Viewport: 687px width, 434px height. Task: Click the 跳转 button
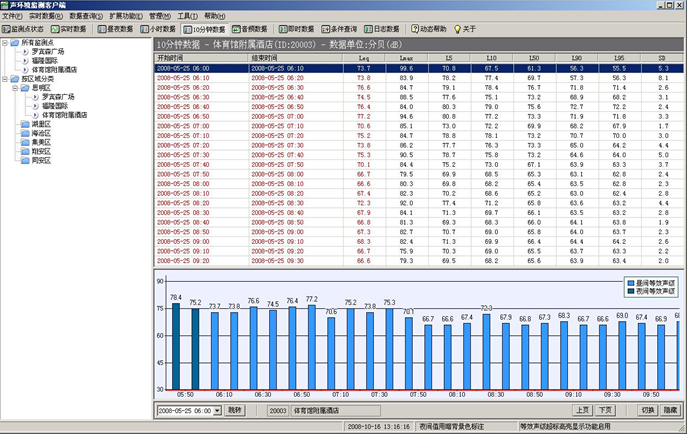pyautogui.click(x=234, y=410)
